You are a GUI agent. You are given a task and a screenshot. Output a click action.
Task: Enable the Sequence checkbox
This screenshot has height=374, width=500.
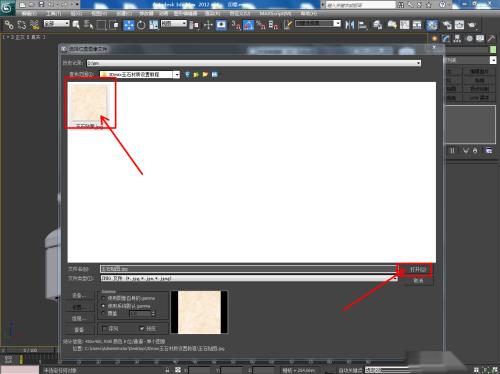[104, 329]
